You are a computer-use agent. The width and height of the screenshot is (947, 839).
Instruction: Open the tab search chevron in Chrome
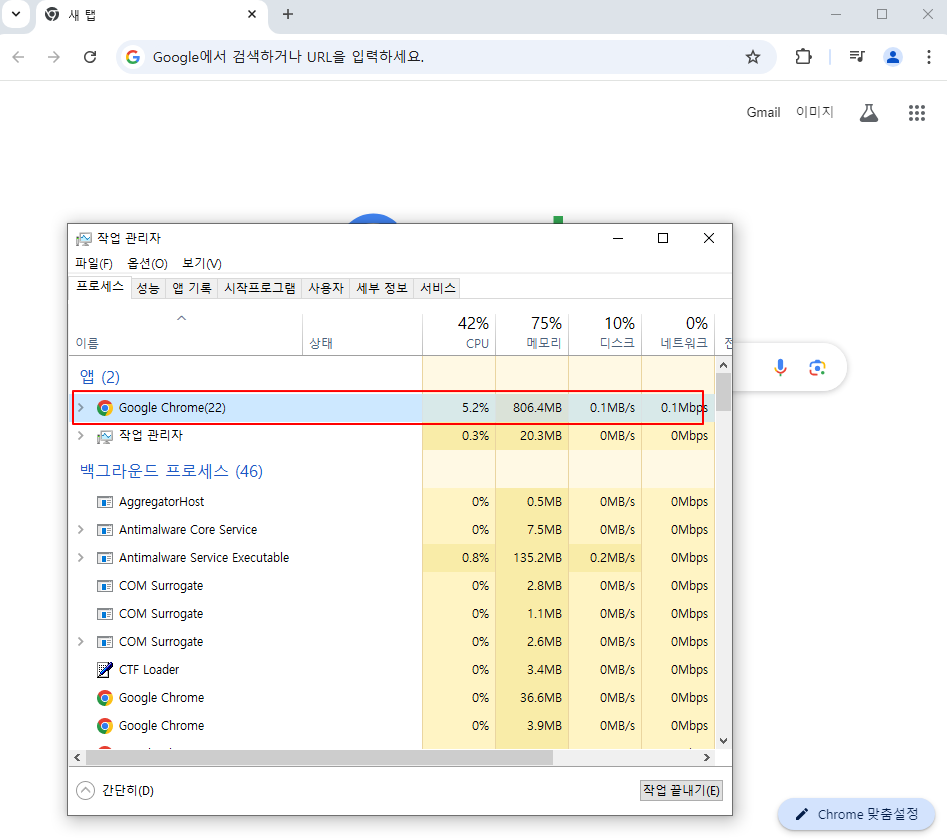point(16,14)
